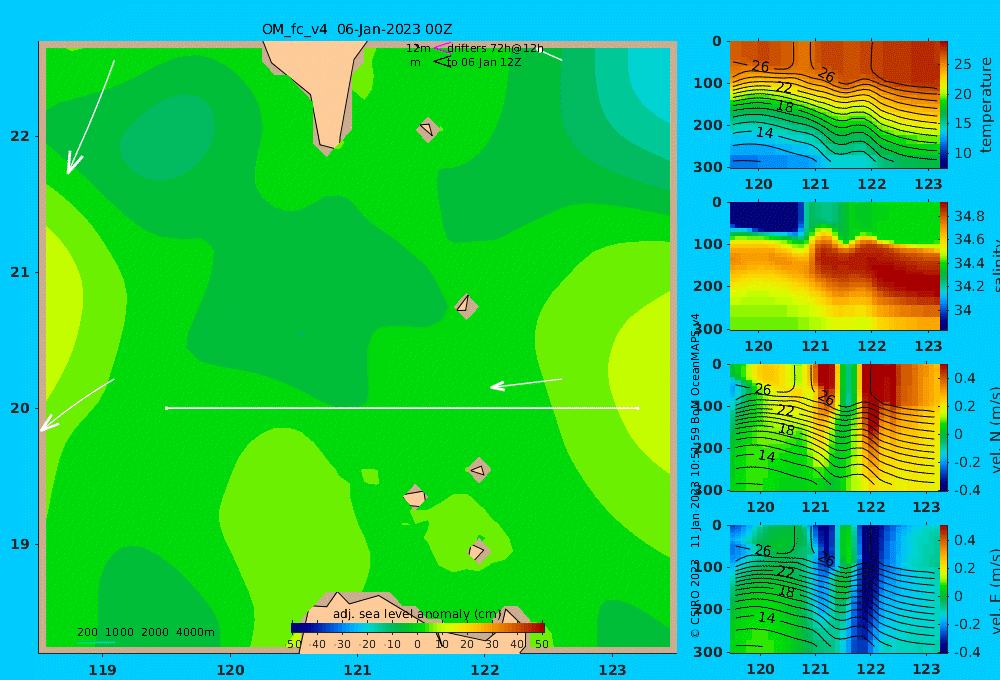This screenshot has width=1000, height=680.
Task: Open the eastward velocity section panel
Action: [834, 589]
